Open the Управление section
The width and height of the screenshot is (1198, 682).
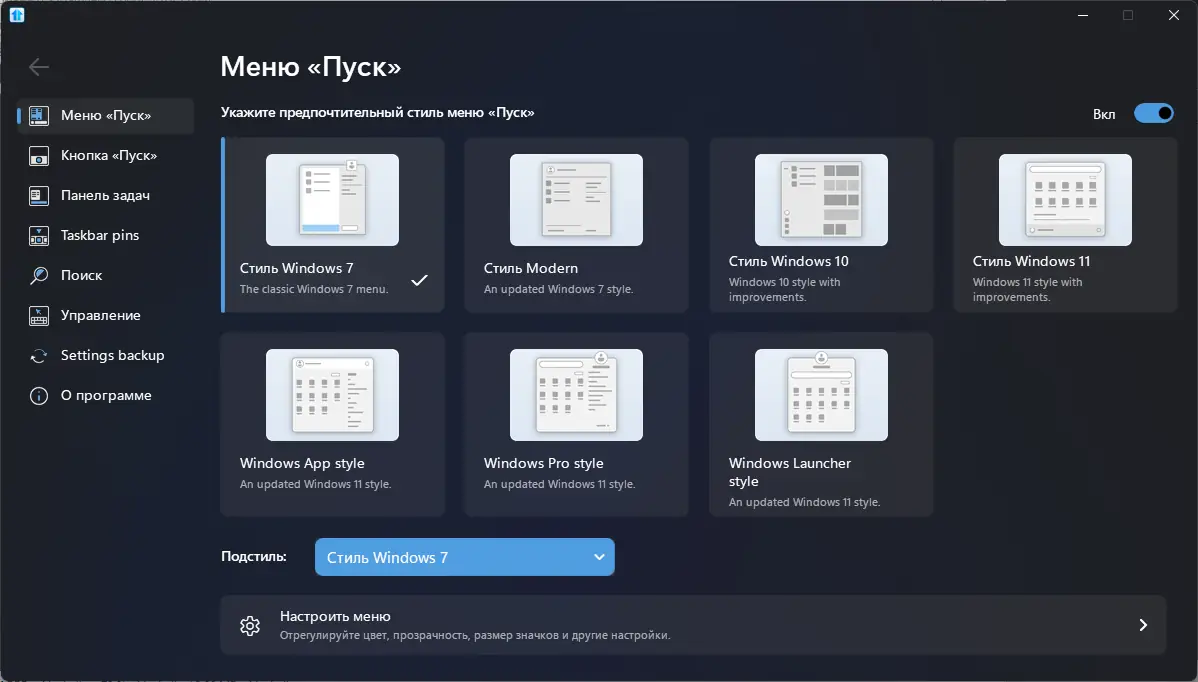pyautogui.click(x=105, y=315)
